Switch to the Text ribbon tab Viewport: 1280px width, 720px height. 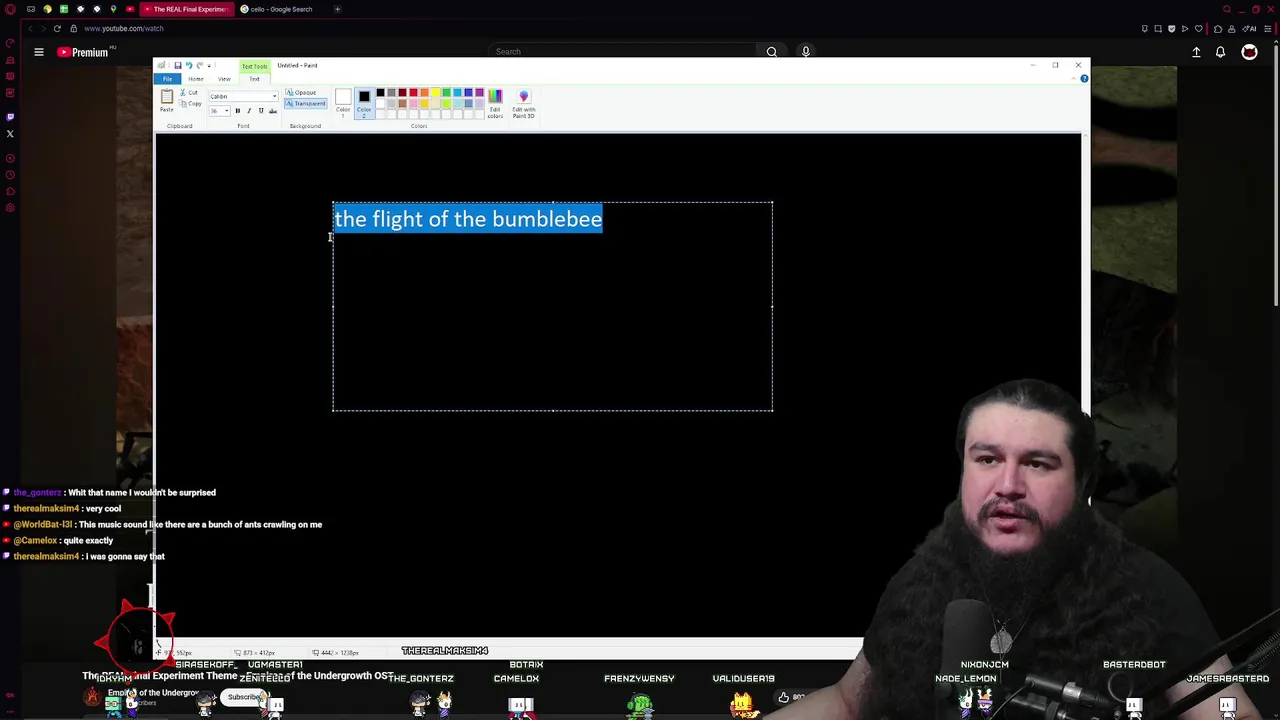(x=254, y=79)
